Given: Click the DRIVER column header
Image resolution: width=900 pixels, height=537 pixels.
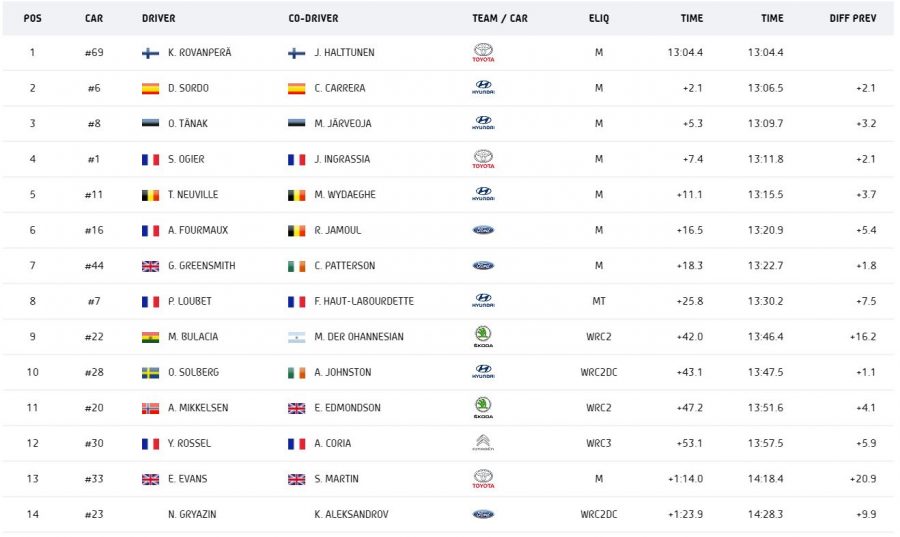Looking at the screenshot, I should (159, 18).
